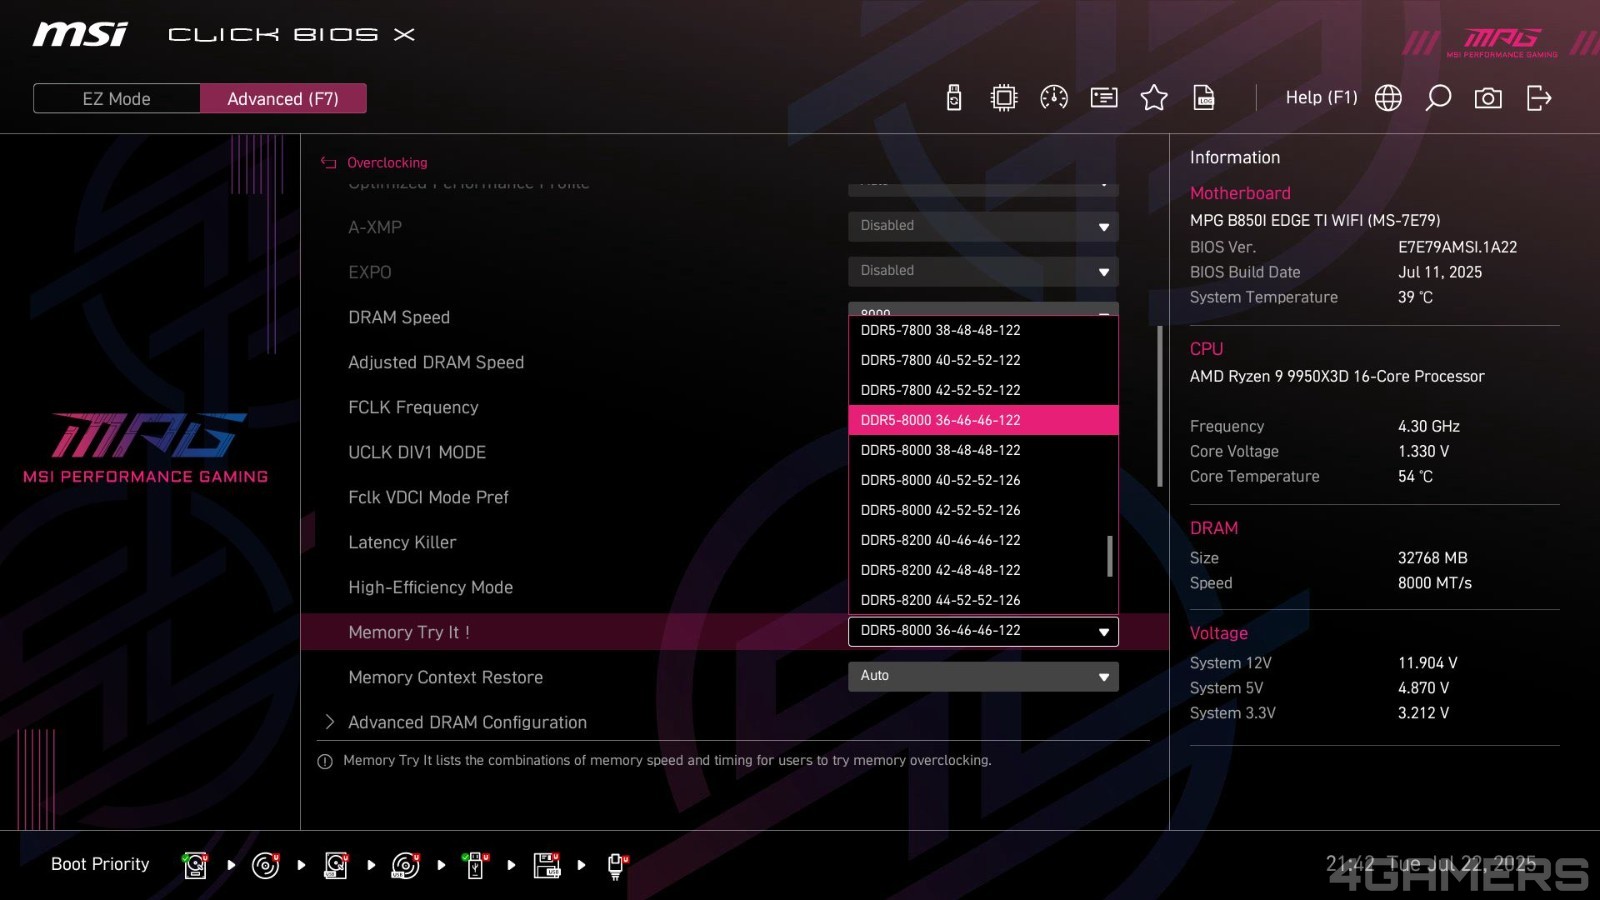Select the USB optical disc boot device

point(406,865)
